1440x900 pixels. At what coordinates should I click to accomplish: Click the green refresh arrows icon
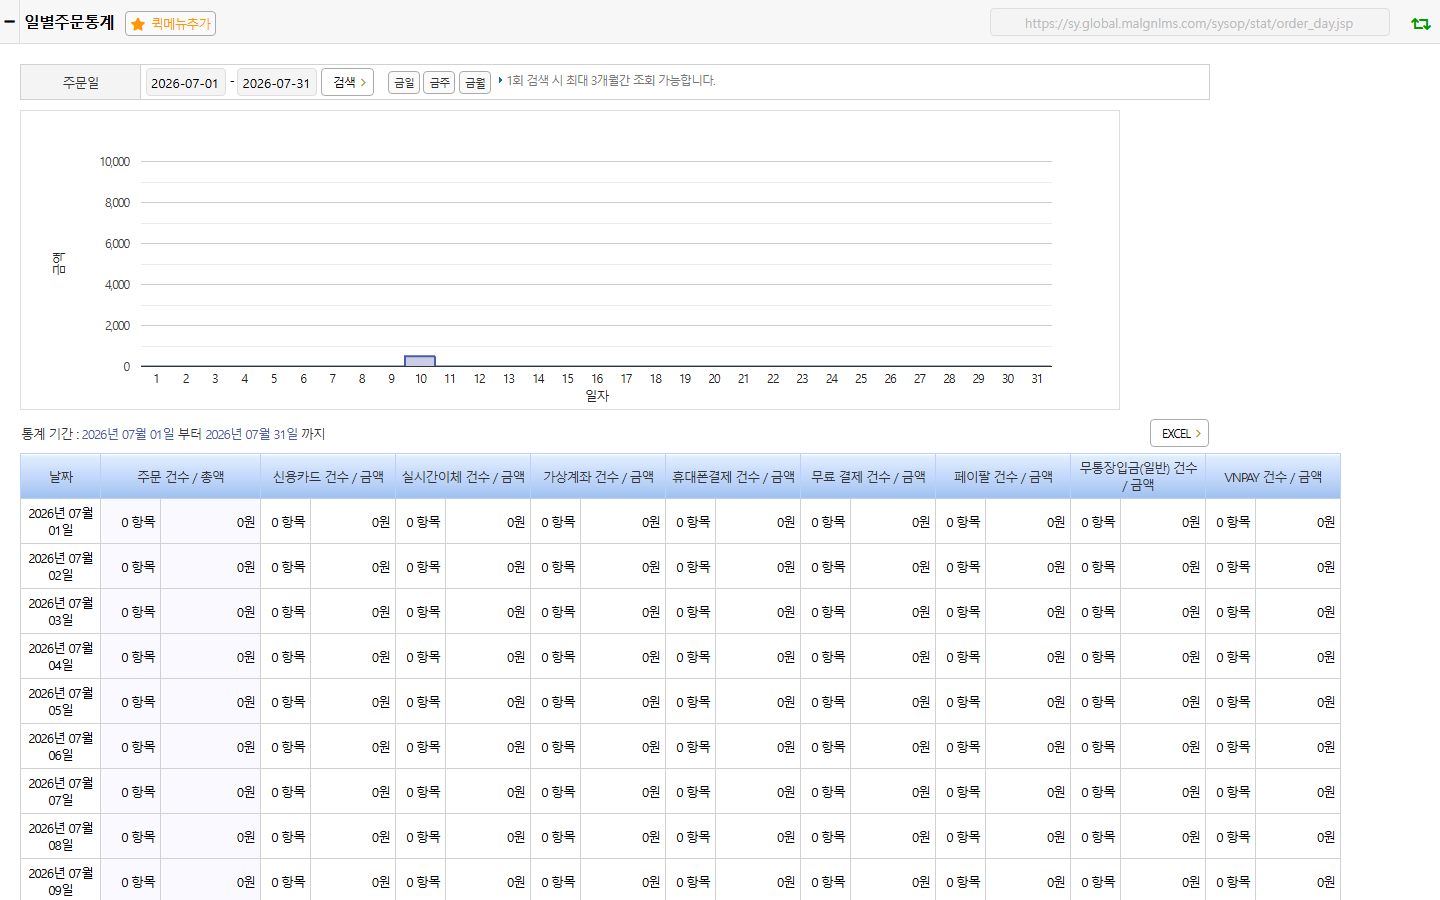[x=1420, y=23]
